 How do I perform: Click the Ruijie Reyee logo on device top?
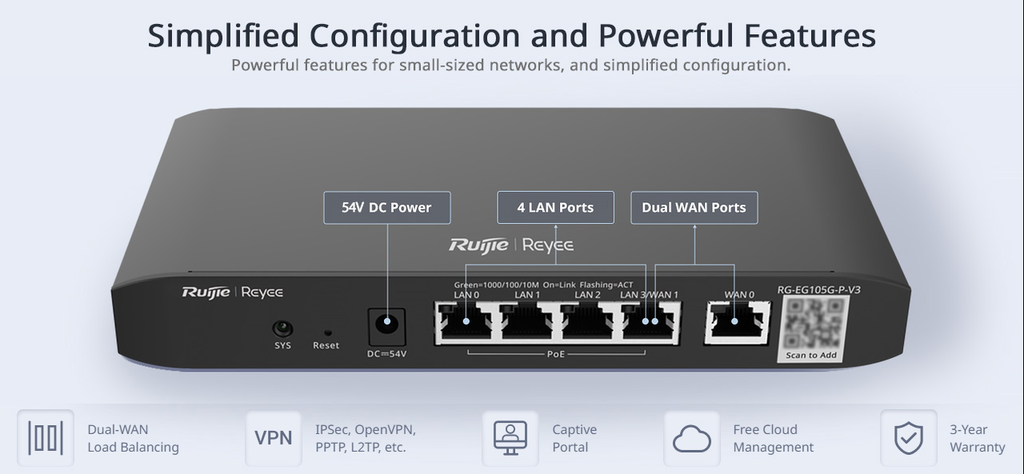click(511, 245)
